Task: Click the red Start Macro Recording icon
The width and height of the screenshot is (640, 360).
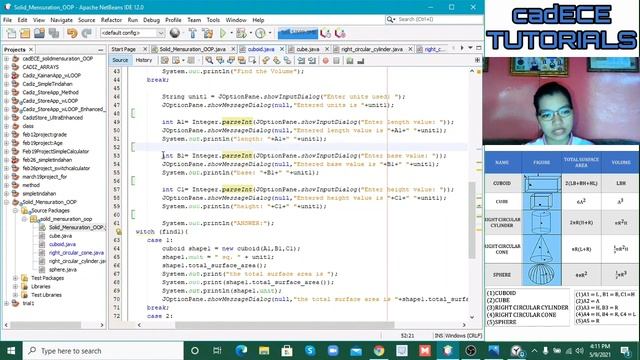Action: click(325, 60)
